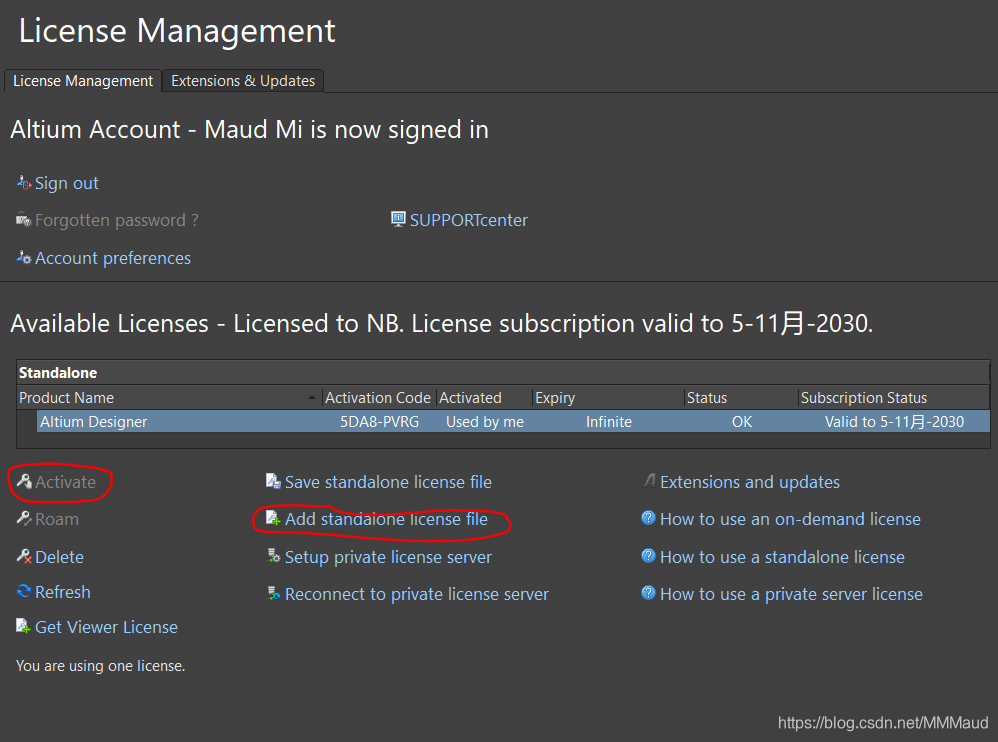
Task: Click the Refresh arrows icon
Action: click(24, 592)
